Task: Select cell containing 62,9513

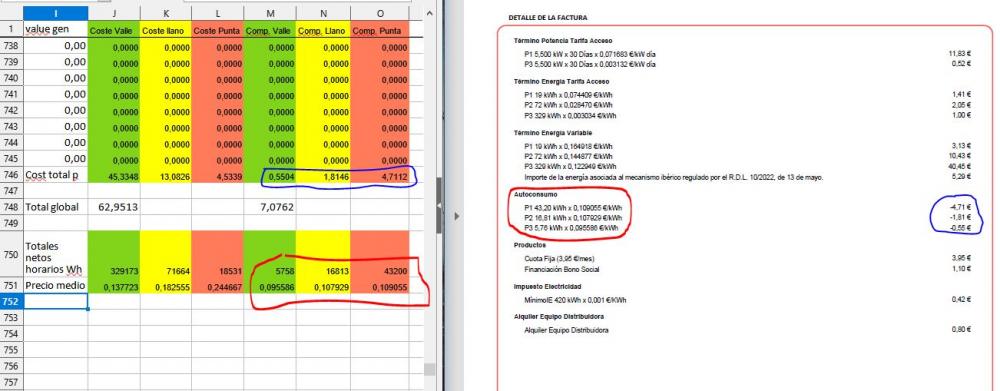Action: click(114, 207)
